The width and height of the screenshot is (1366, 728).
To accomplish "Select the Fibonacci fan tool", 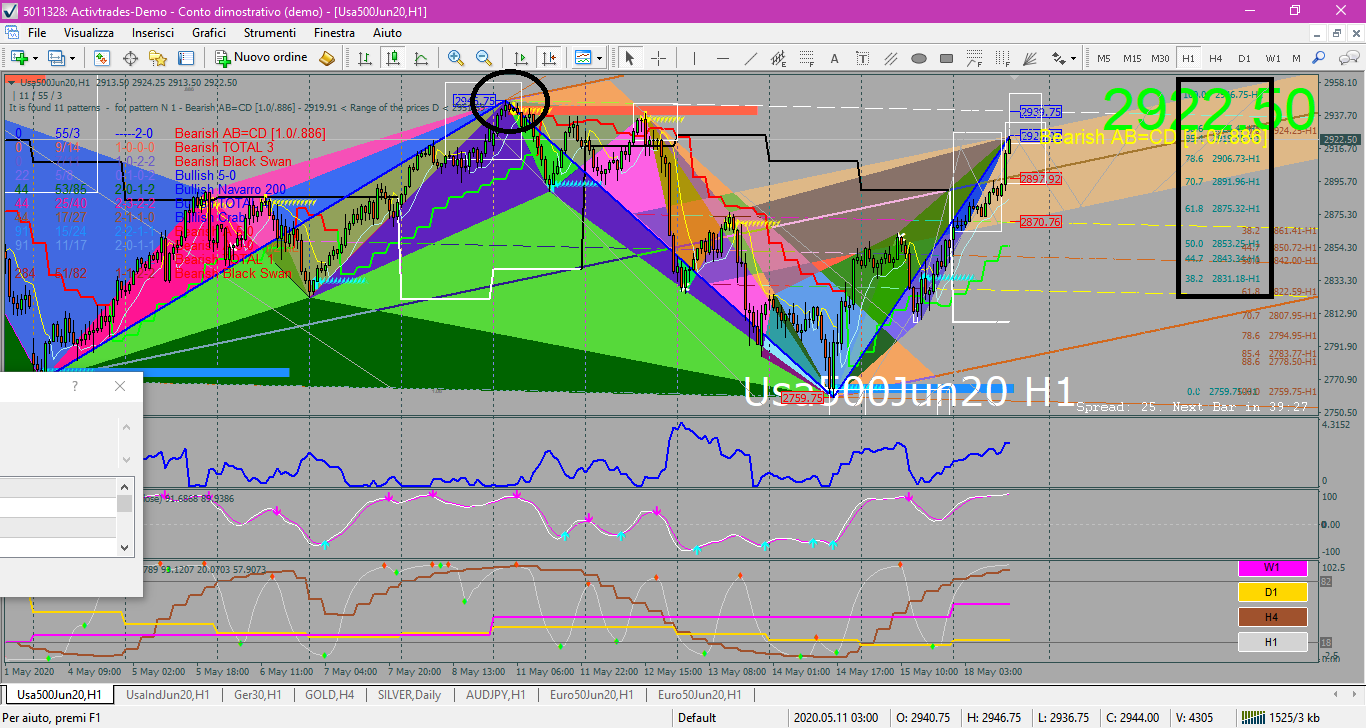I will click(x=1030, y=58).
